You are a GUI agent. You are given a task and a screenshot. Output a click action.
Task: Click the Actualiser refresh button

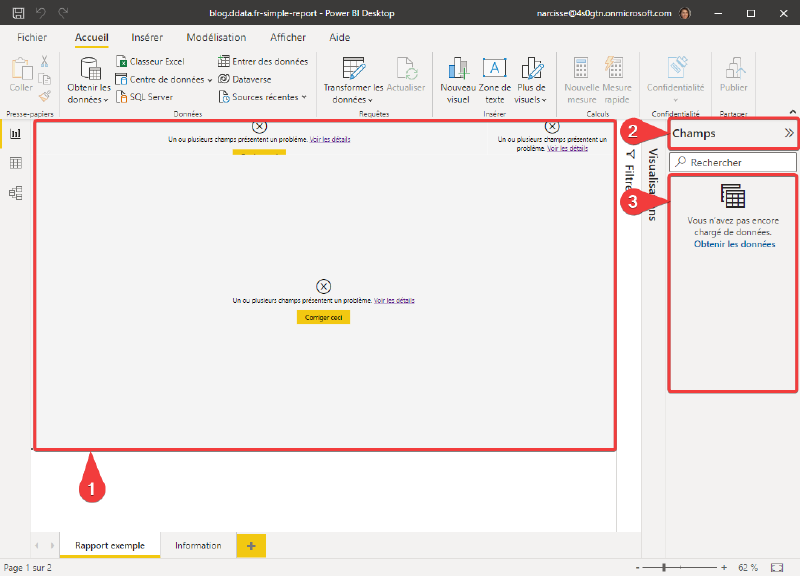tap(406, 75)
